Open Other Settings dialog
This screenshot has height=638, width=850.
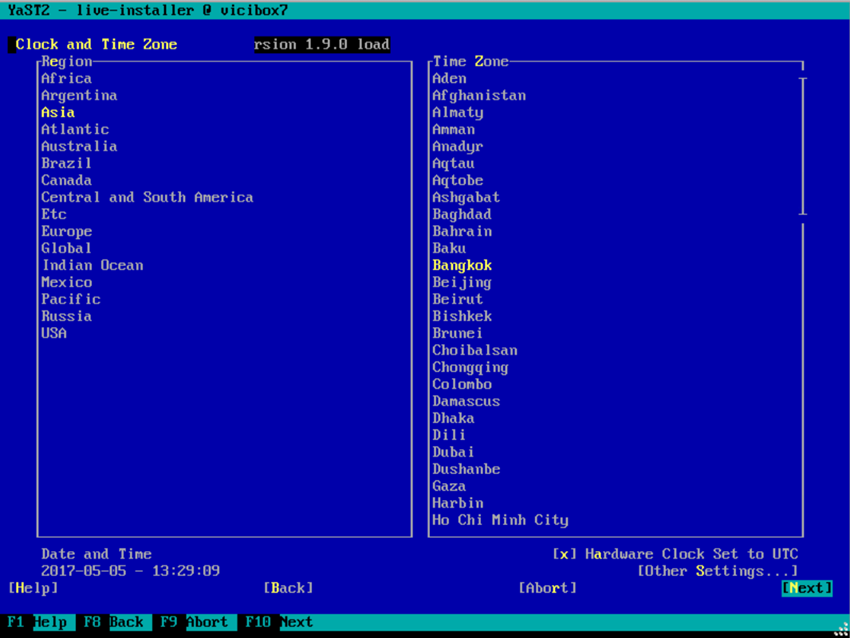click(x=717, y=571)
